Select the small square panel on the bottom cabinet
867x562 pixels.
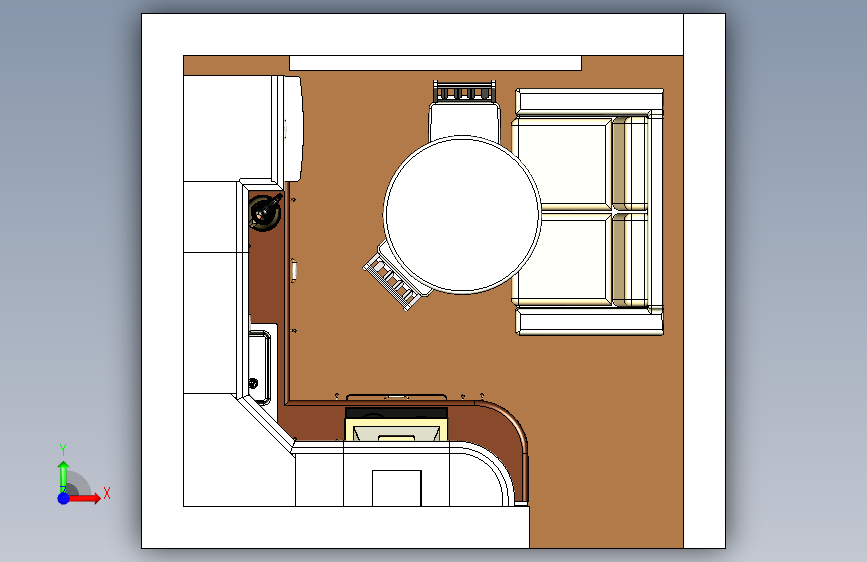[396, 488]
